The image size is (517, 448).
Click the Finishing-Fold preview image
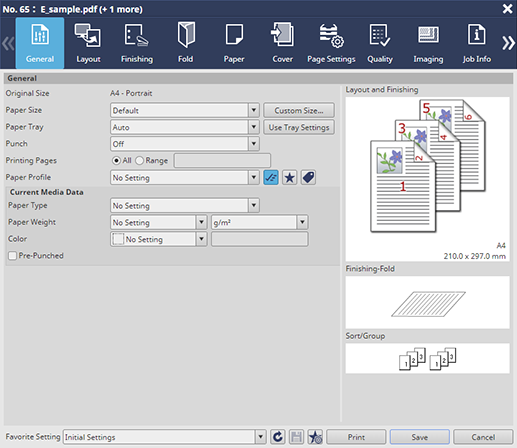(x=428, y=302)
